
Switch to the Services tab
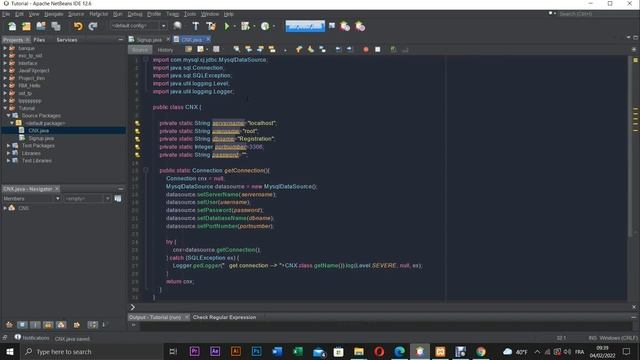point(67,40)
